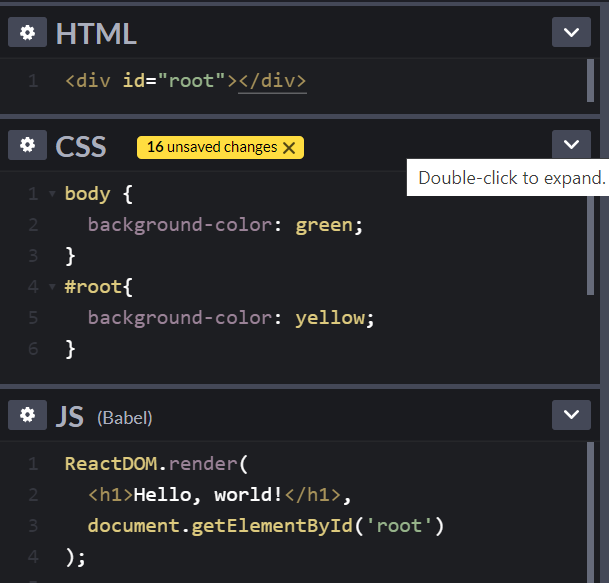Select the JS panel title

(x=69, y=416)
